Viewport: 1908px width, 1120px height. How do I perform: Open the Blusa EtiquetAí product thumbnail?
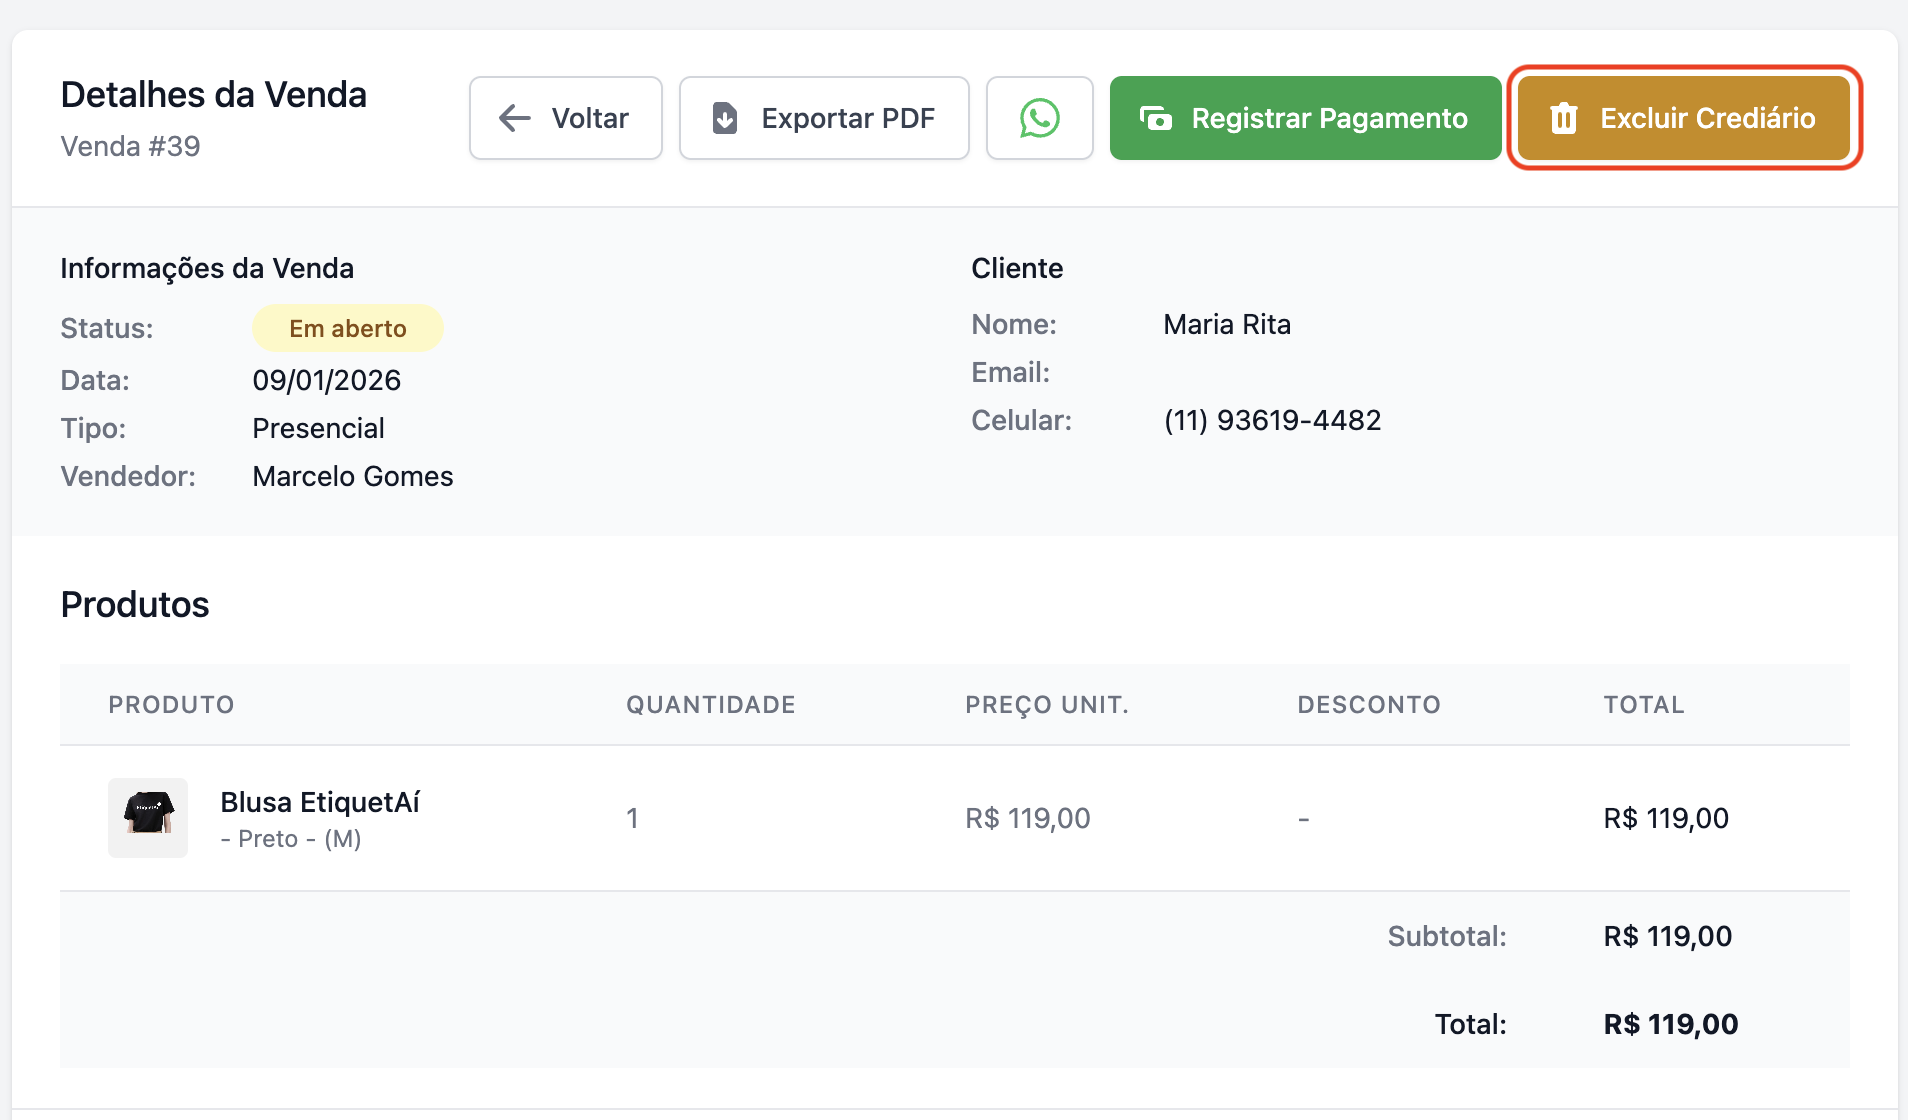pyautogui.click(x=148, y=817)
